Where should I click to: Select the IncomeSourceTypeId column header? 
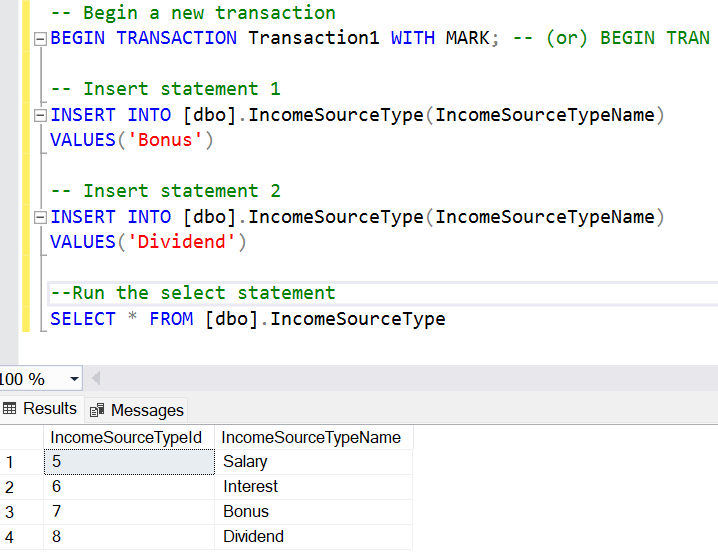[126, 437]
